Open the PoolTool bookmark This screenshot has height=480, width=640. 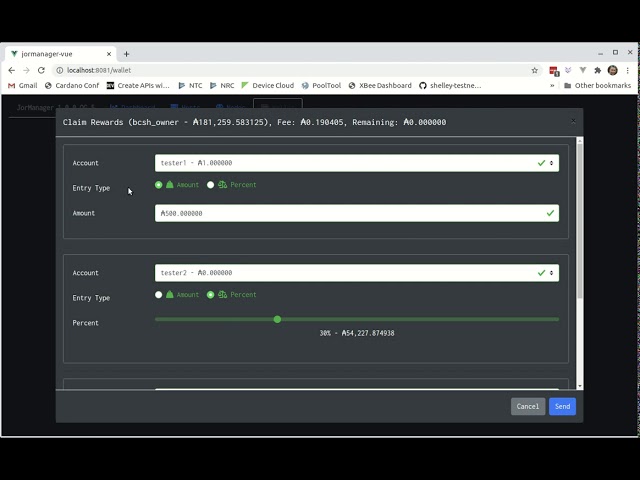pyautogui.click(x=321, y=86)
